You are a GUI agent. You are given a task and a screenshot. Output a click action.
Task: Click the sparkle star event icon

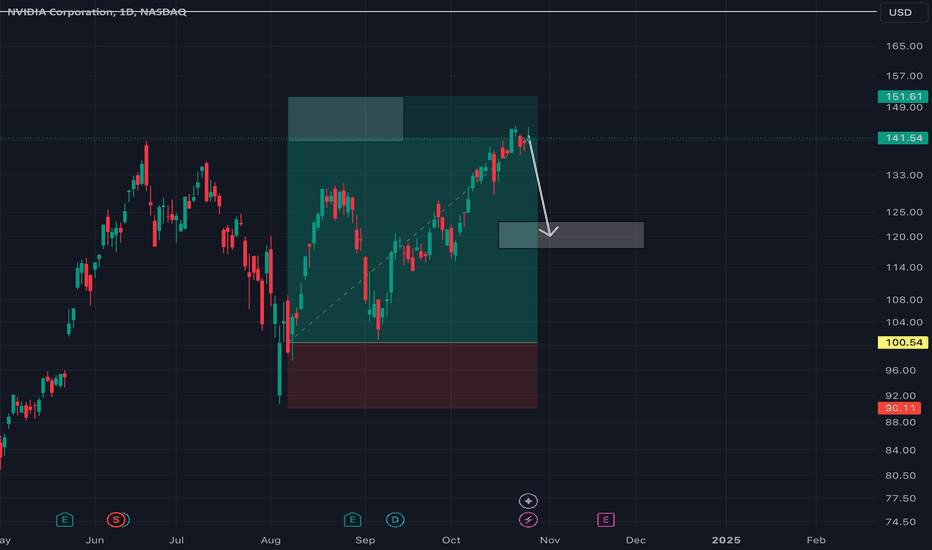coord(528,501)
